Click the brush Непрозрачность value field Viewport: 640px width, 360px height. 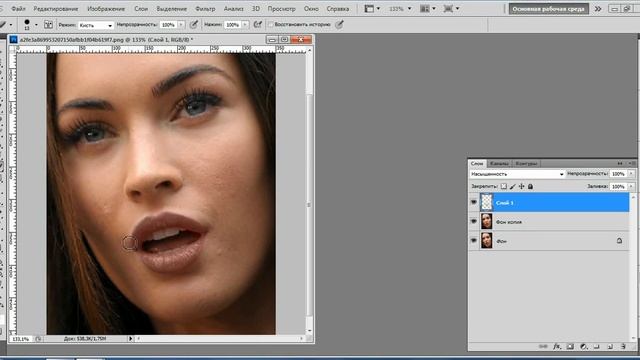168,25
